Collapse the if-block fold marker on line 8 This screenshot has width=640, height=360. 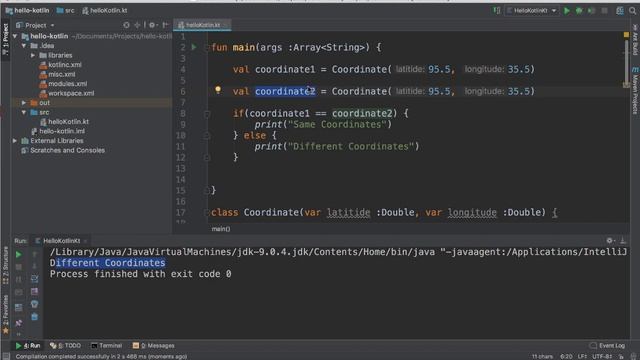pos(207,113)
